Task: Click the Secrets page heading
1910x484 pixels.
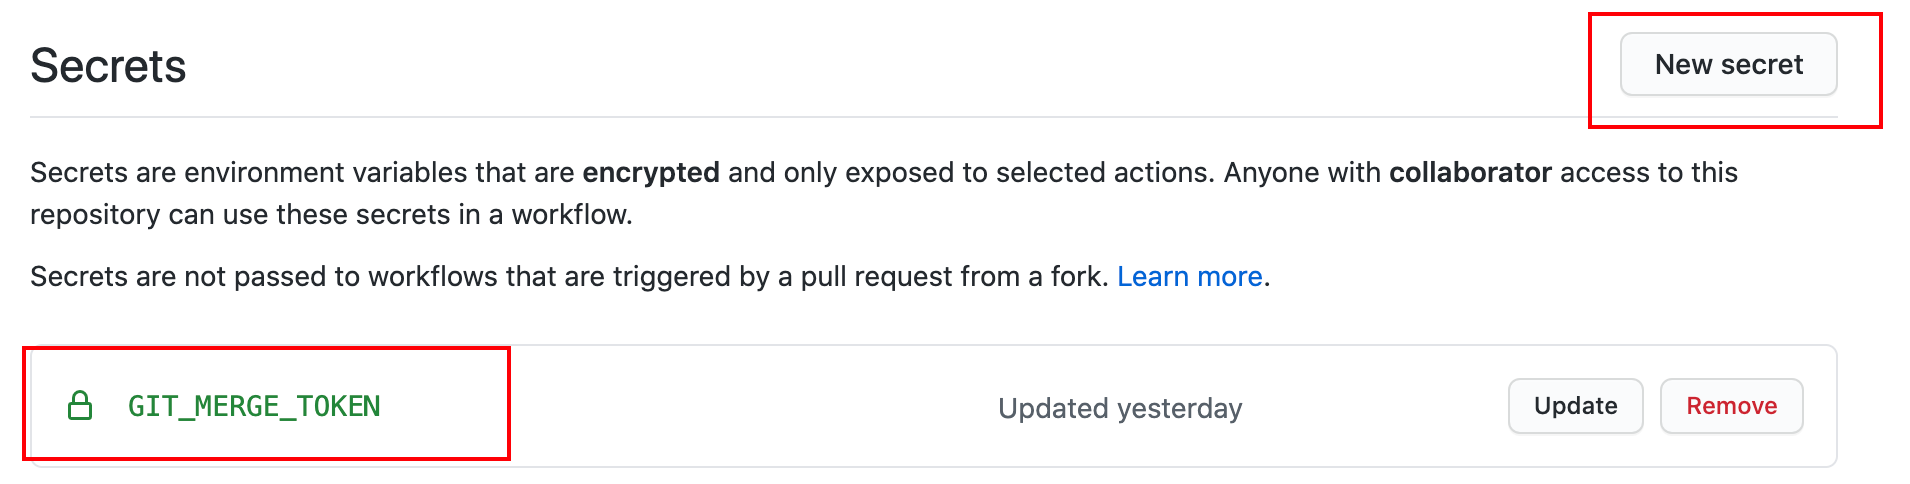Action: point(108,66)
